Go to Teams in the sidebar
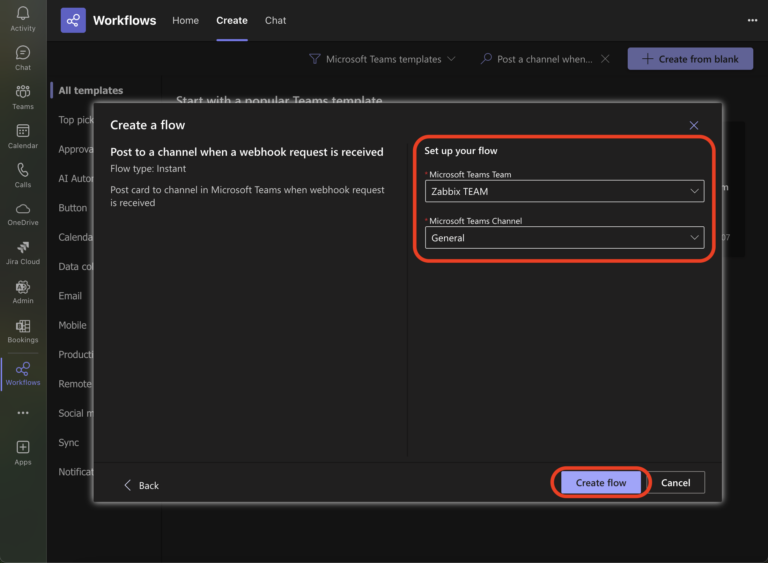Image resolution: width=768 pixels, height=563 pixels. [x=22, y=96]
